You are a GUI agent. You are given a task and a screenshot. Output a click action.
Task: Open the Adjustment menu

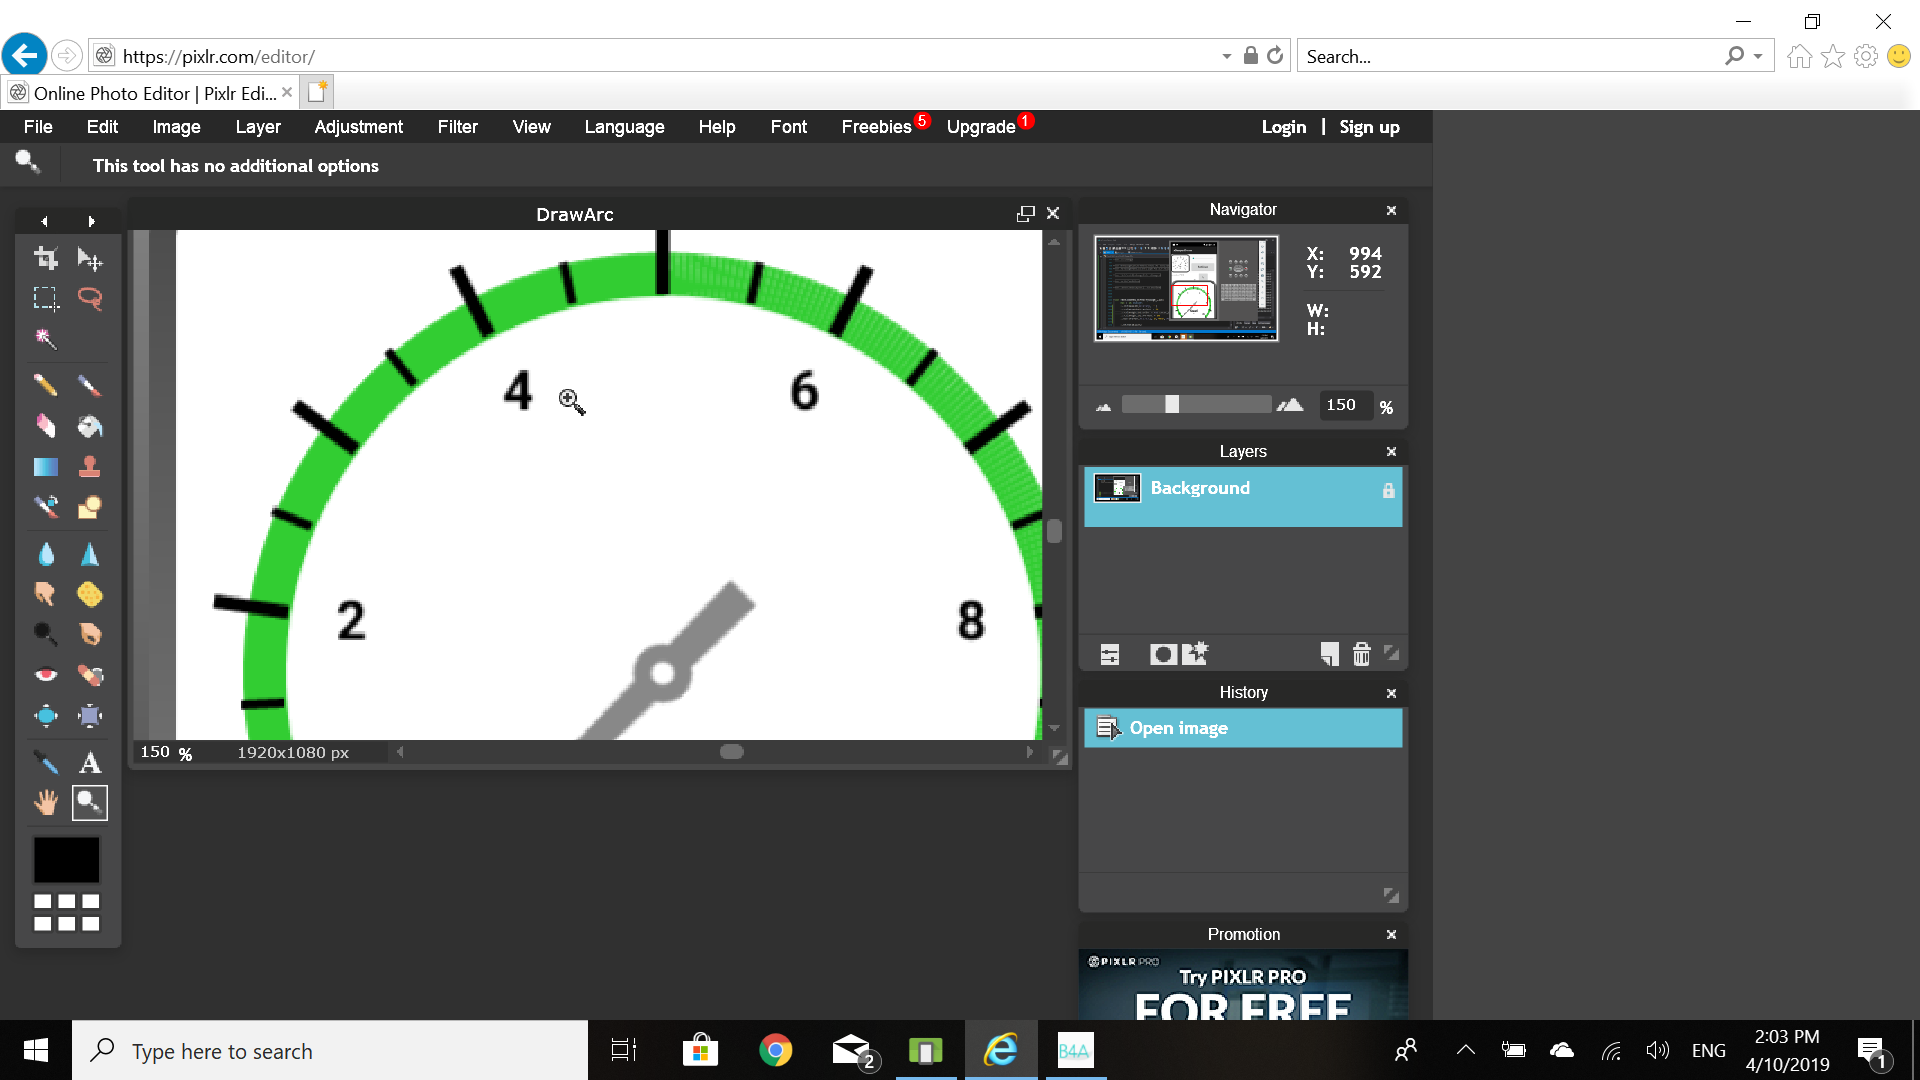coord(358,127)
